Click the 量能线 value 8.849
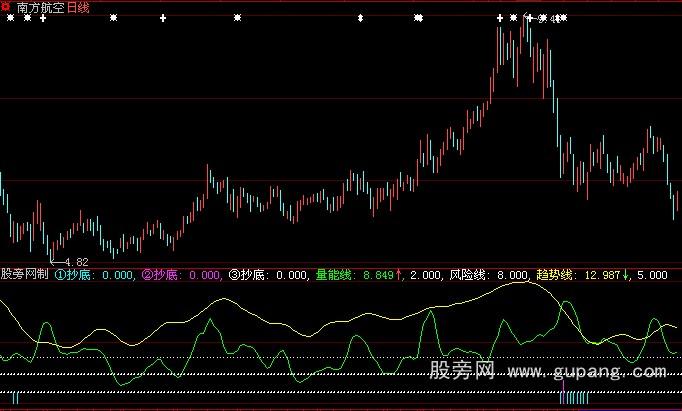Screen dimensions: 682x411 [378, 275]
